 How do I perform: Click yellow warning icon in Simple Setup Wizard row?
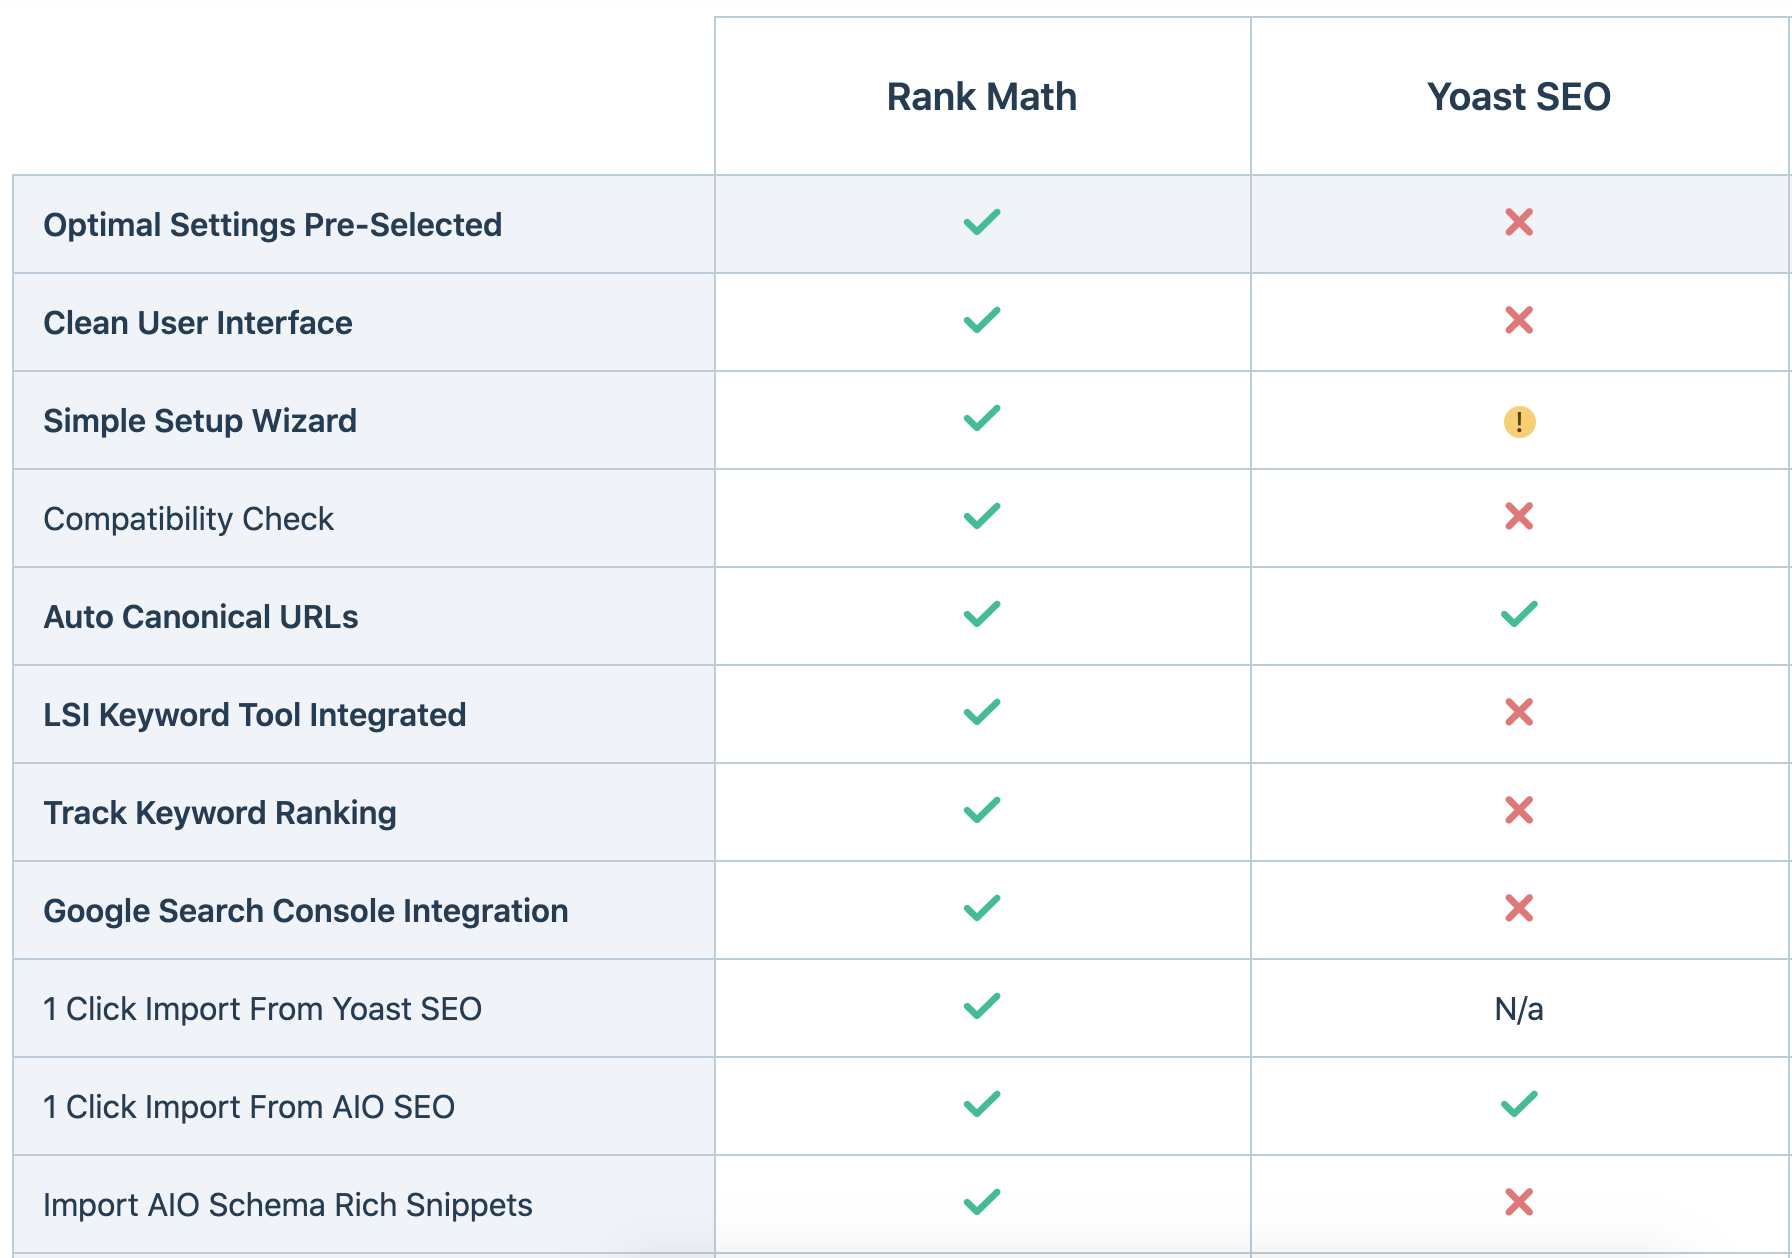point(1519,421)
